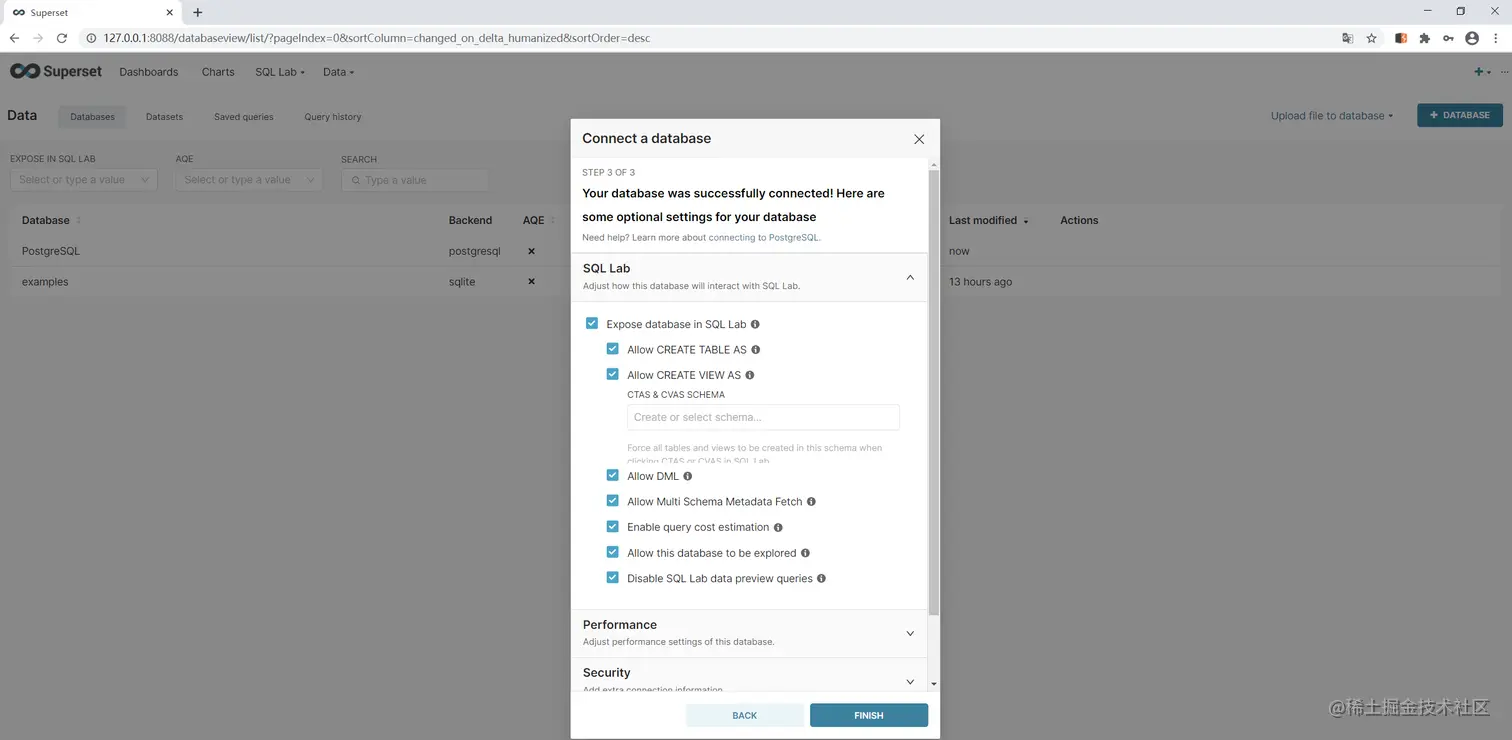The width and height of the screenshot is (1512, 740).
Task: Toggle Allow Multi Schema Metadata Fetch checkbox
Action: (x=613, y=501)
